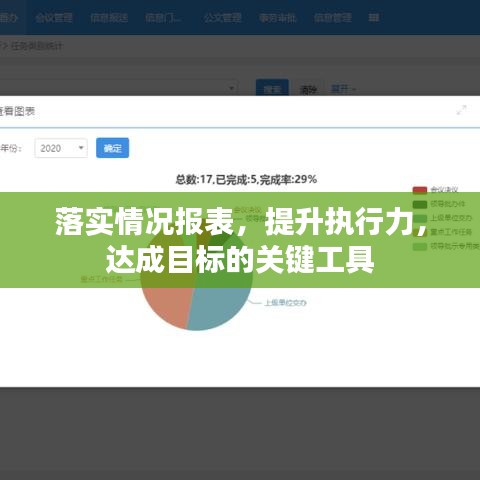Viewport: 480px width, 480px height.
Task: Open the 会议管理 navigation tab
Action: point(54,17)
